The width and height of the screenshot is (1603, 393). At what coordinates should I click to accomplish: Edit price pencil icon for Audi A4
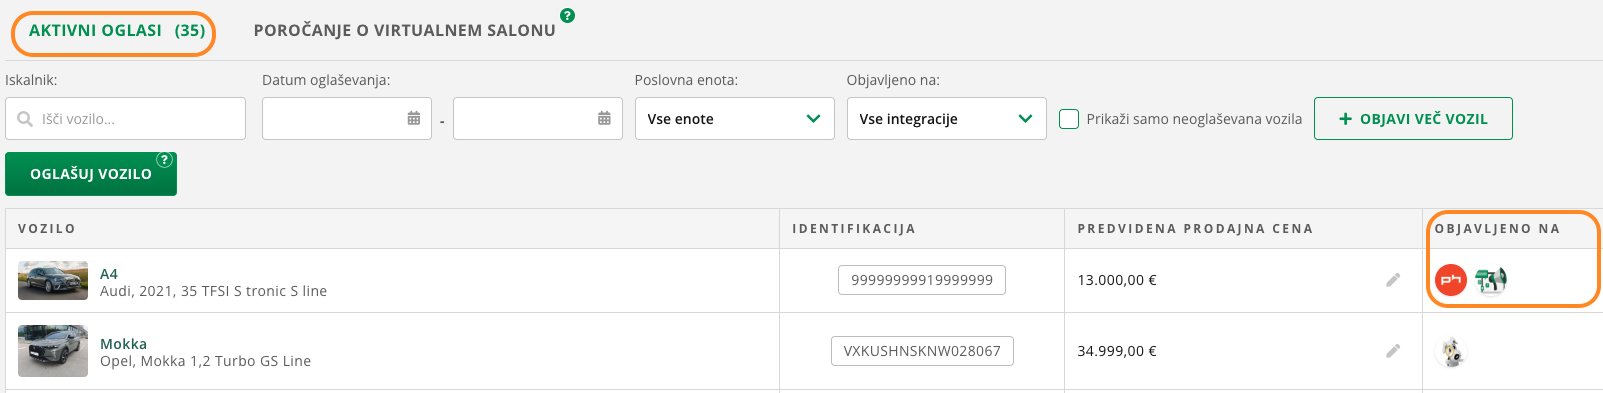pos(1393,280)
